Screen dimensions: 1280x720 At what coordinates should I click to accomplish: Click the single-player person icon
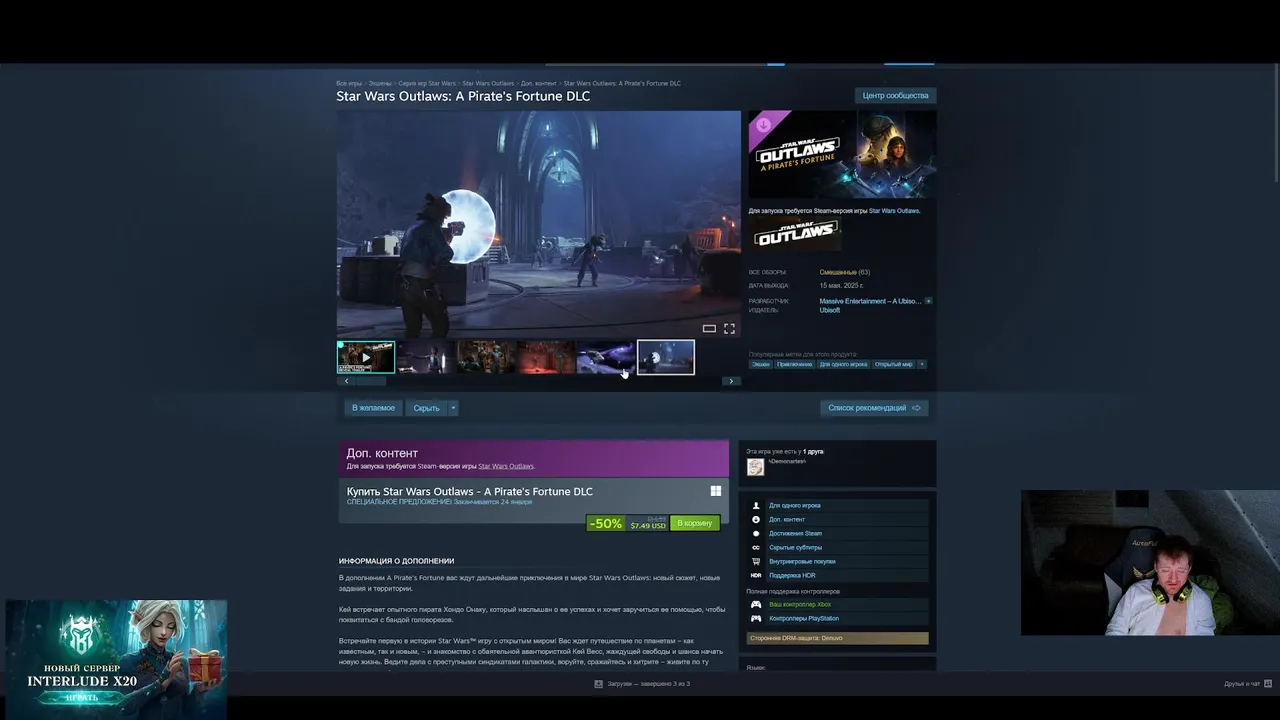point(756,506)
